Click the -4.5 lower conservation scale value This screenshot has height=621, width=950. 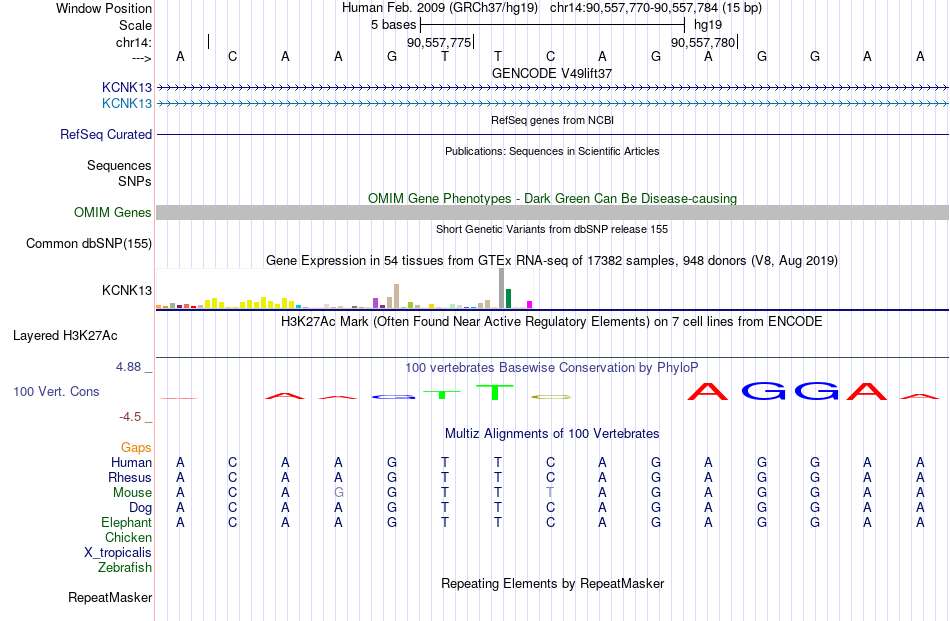(x=130, y=417)
